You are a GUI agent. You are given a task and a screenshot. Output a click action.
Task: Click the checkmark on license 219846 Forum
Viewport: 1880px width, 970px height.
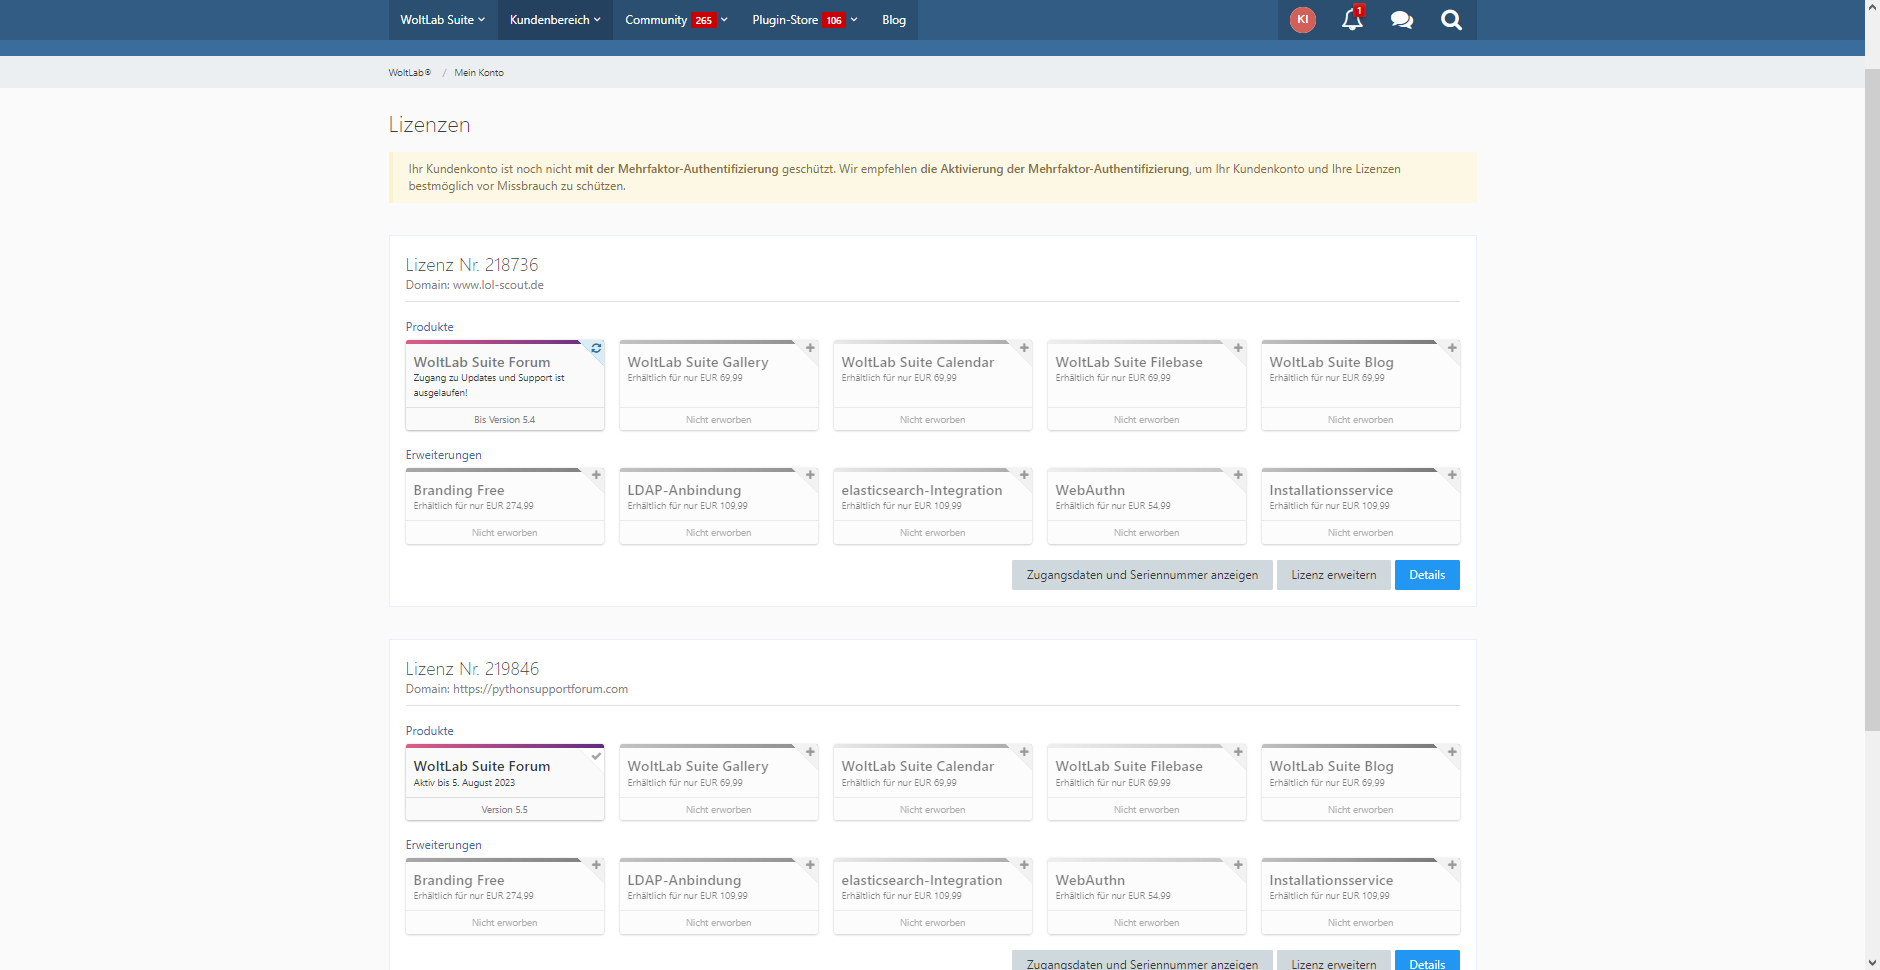(x=596, y=756)
